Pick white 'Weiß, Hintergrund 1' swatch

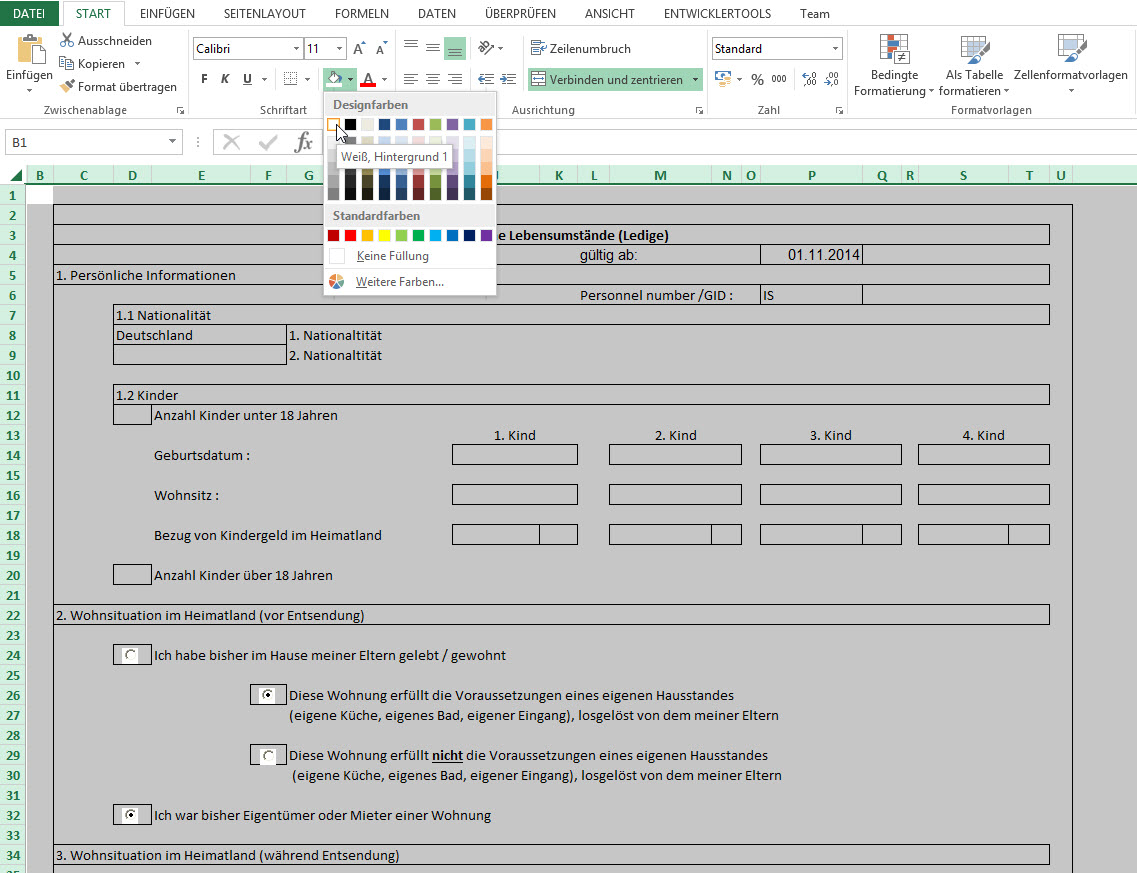point(333,125)
